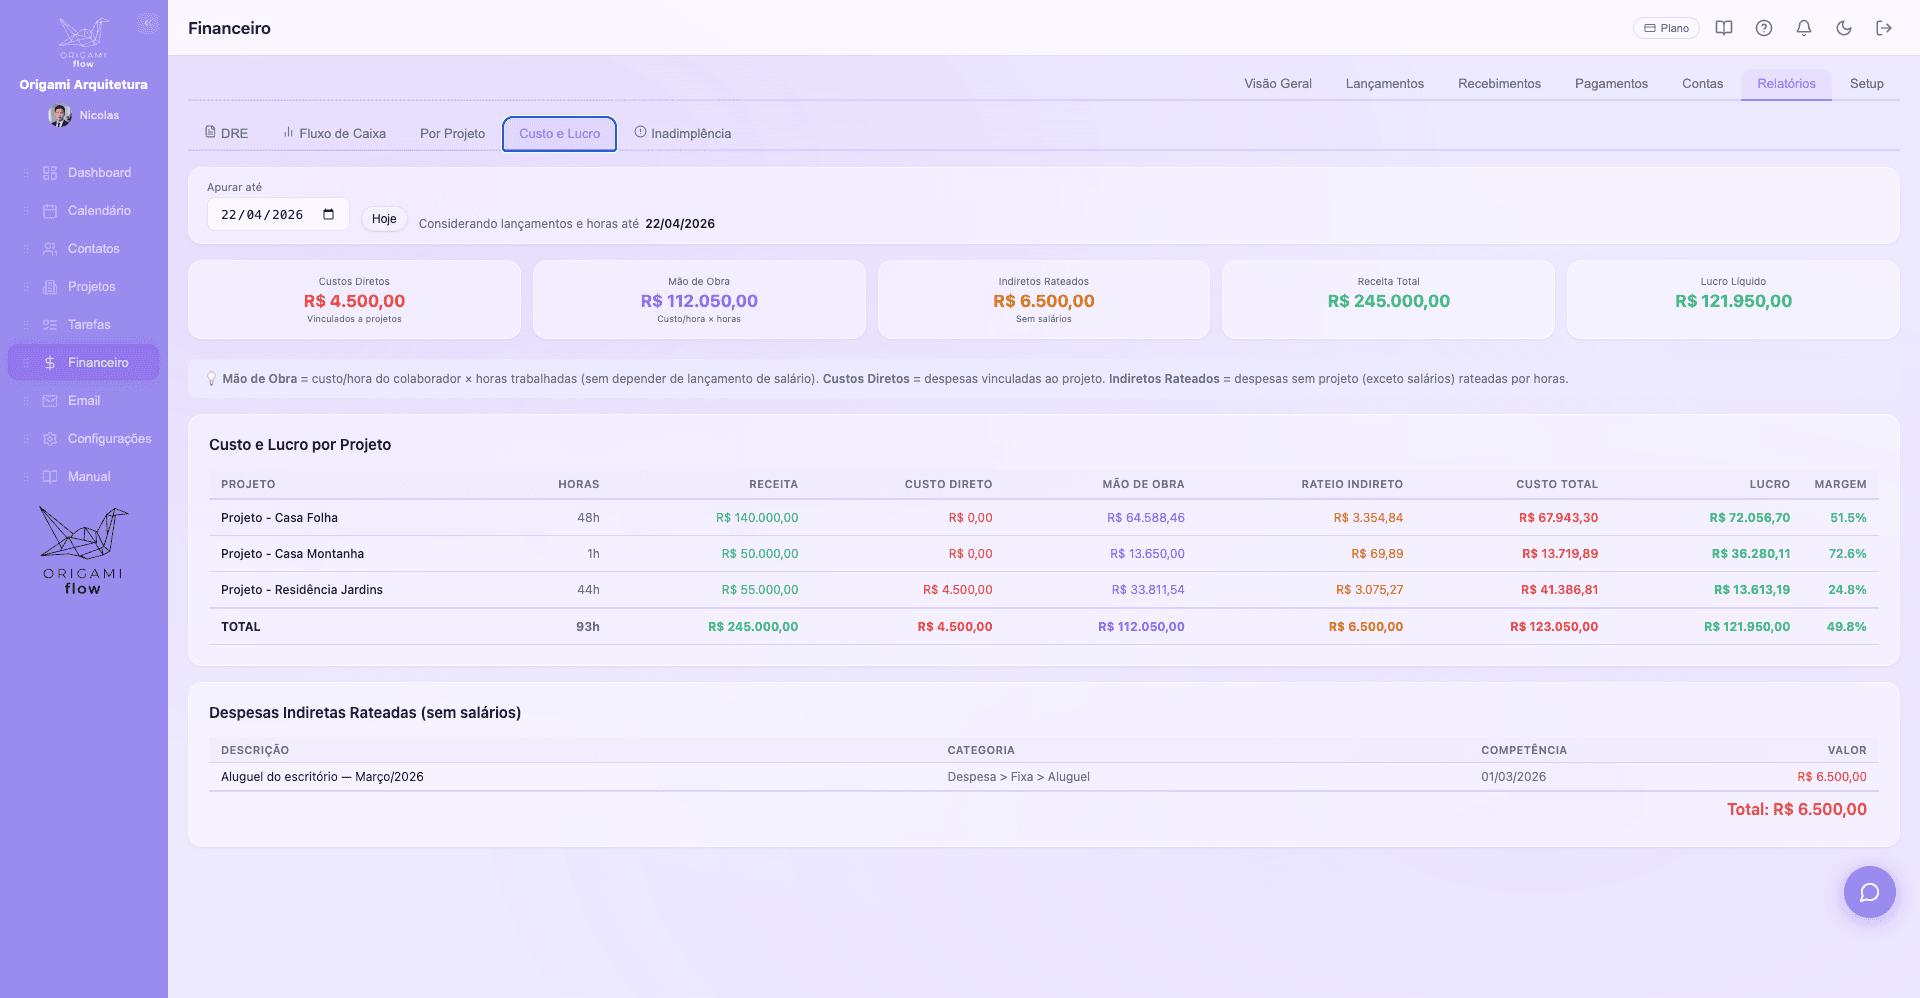Click the Custos Diretos summary card

coord(354,300)
